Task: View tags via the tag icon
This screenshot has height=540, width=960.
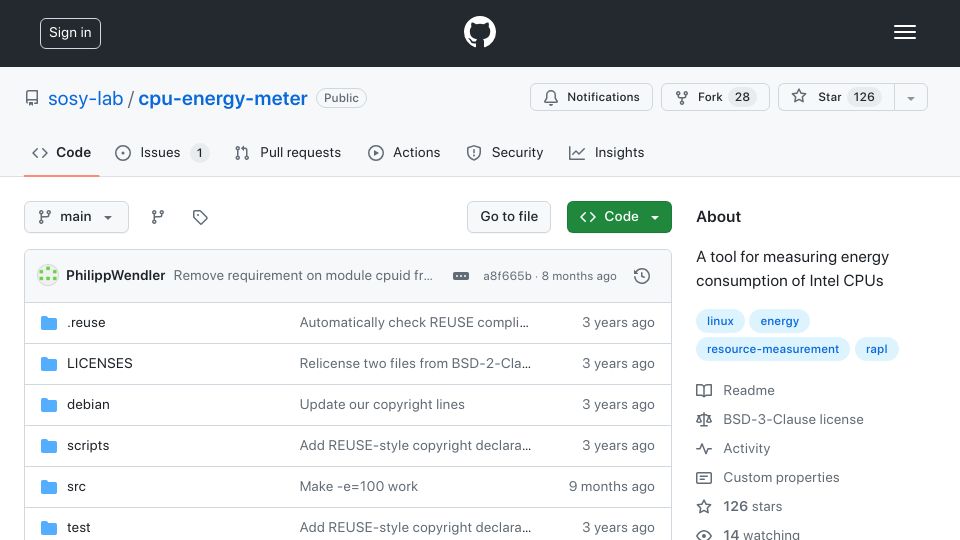Action: [200, 217]
